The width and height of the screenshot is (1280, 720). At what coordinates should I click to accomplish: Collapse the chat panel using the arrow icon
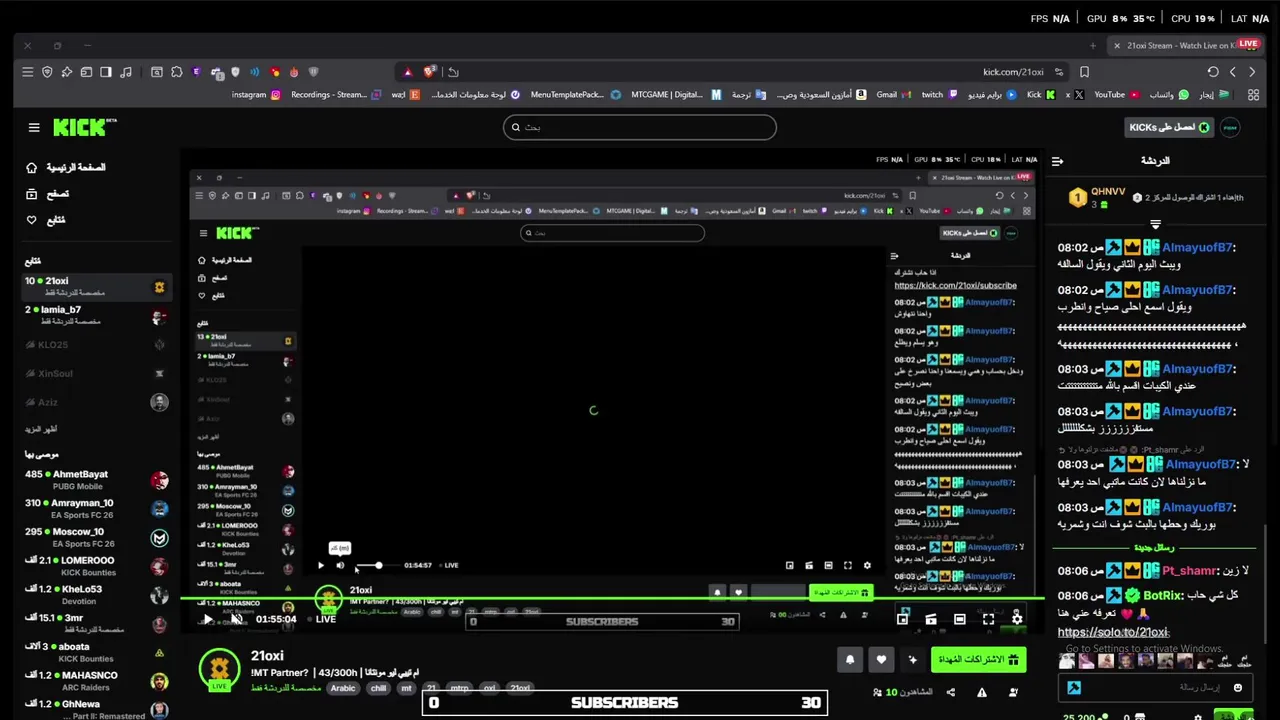pyautogui.click(x=1057, y=161)
